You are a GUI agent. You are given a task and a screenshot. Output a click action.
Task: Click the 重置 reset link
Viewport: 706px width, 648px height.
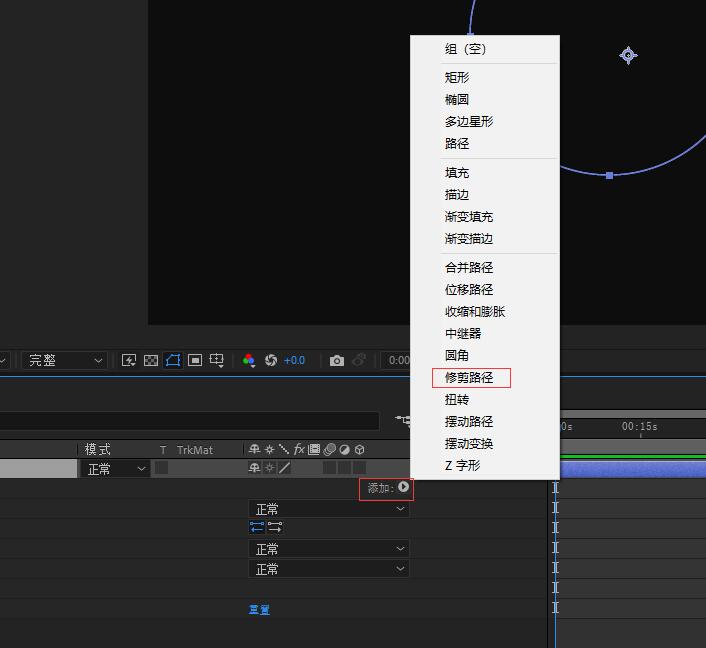click(x=259, y=610)
